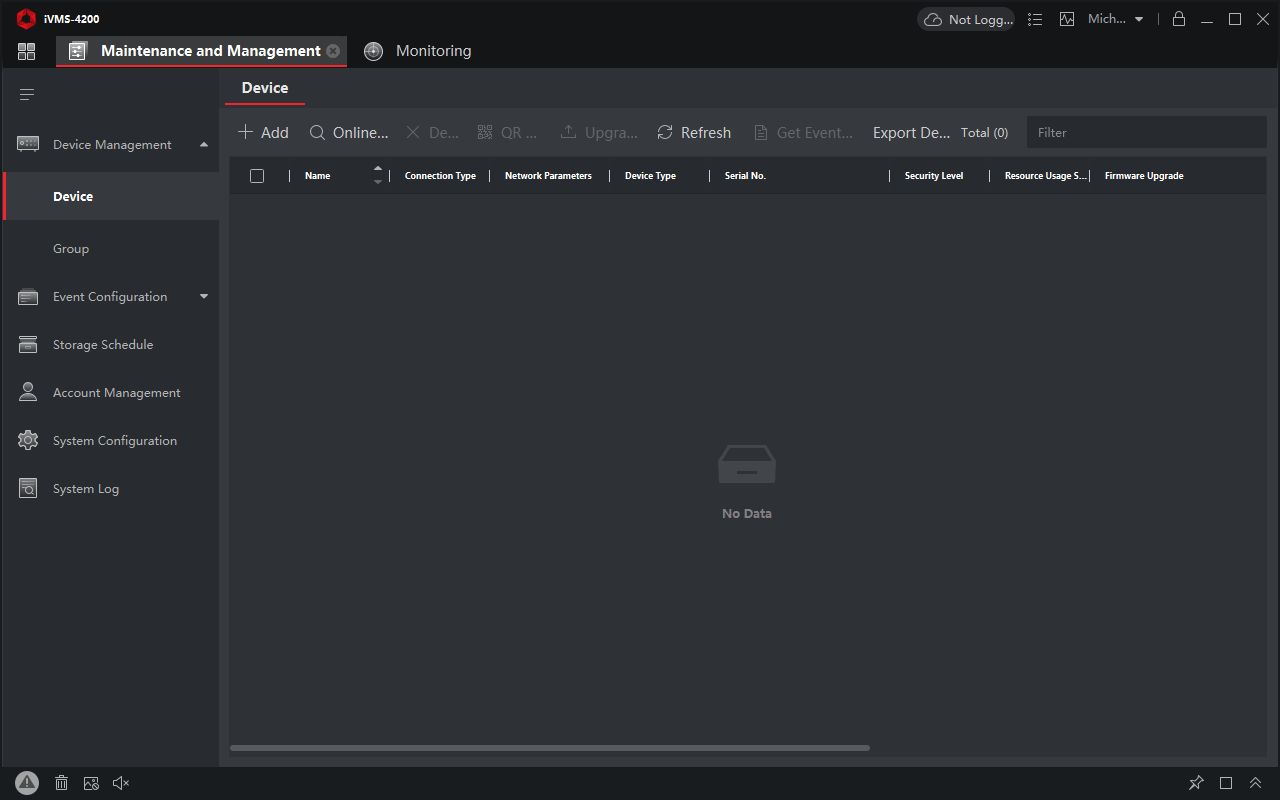
Task: Toggle the alarm sound mute speaker icon
Action: (x=121, y=783)
